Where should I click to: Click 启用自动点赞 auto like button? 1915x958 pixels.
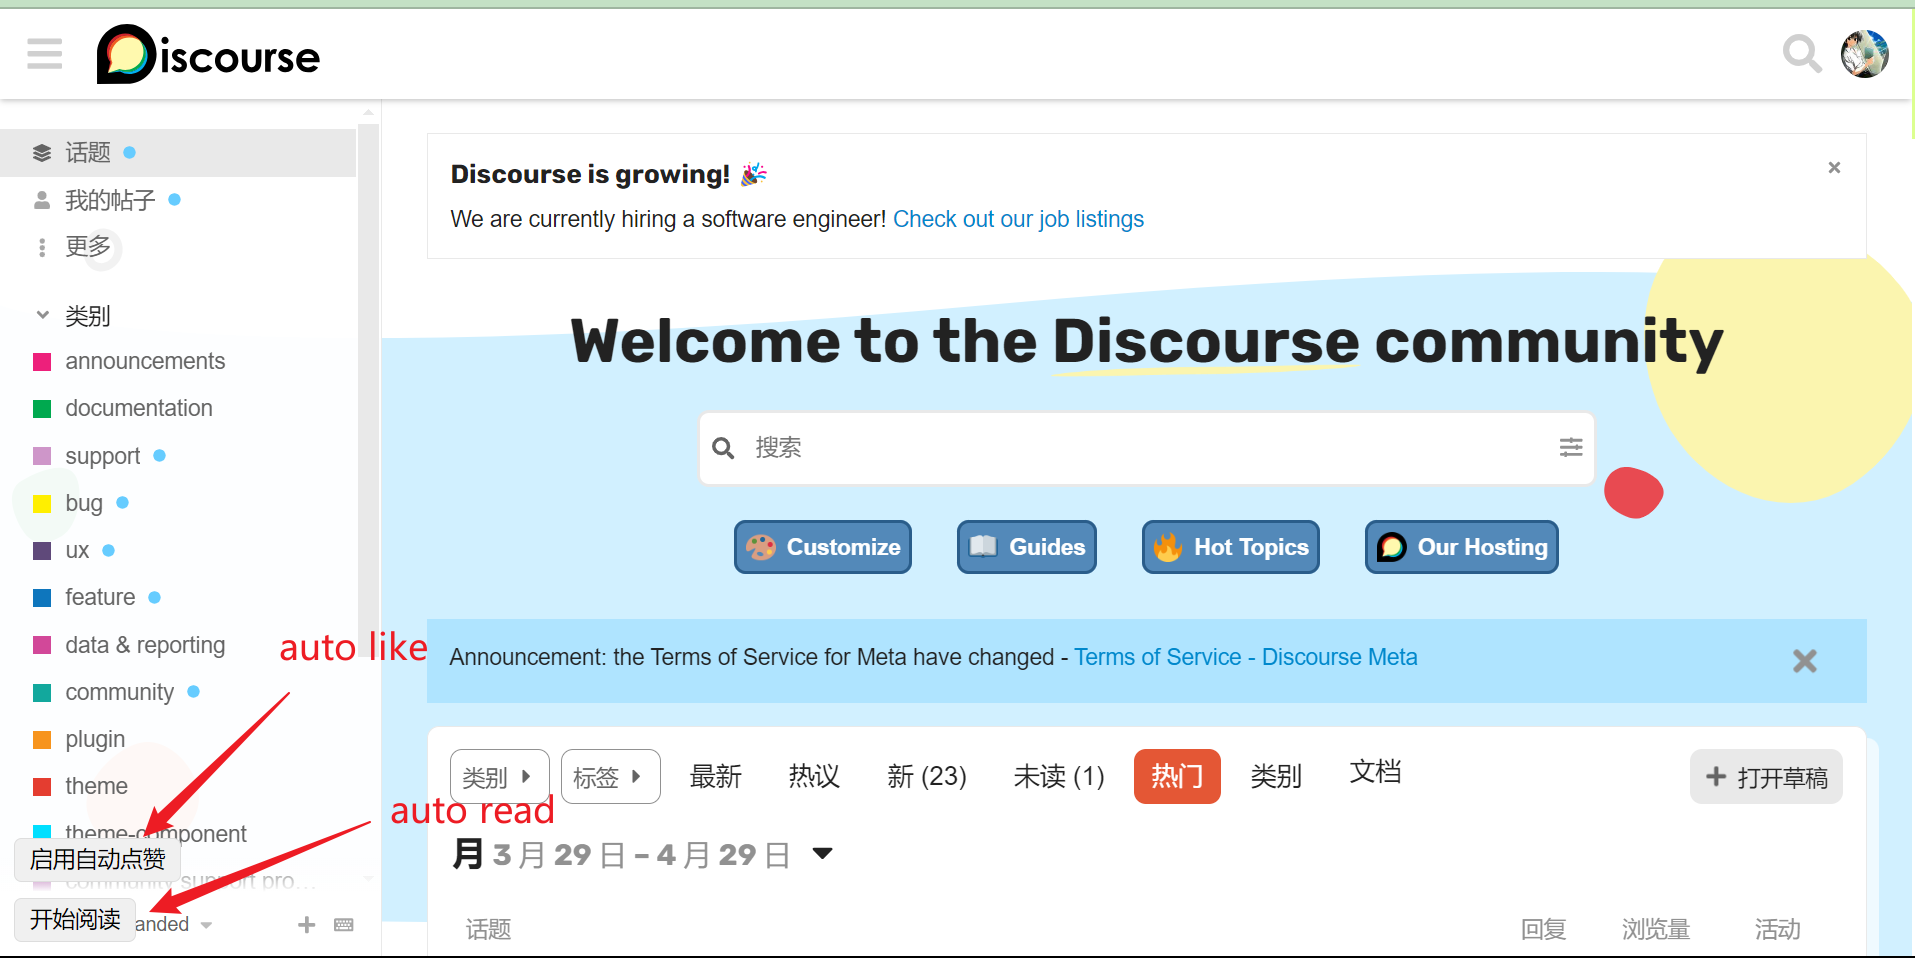(97, 859)
